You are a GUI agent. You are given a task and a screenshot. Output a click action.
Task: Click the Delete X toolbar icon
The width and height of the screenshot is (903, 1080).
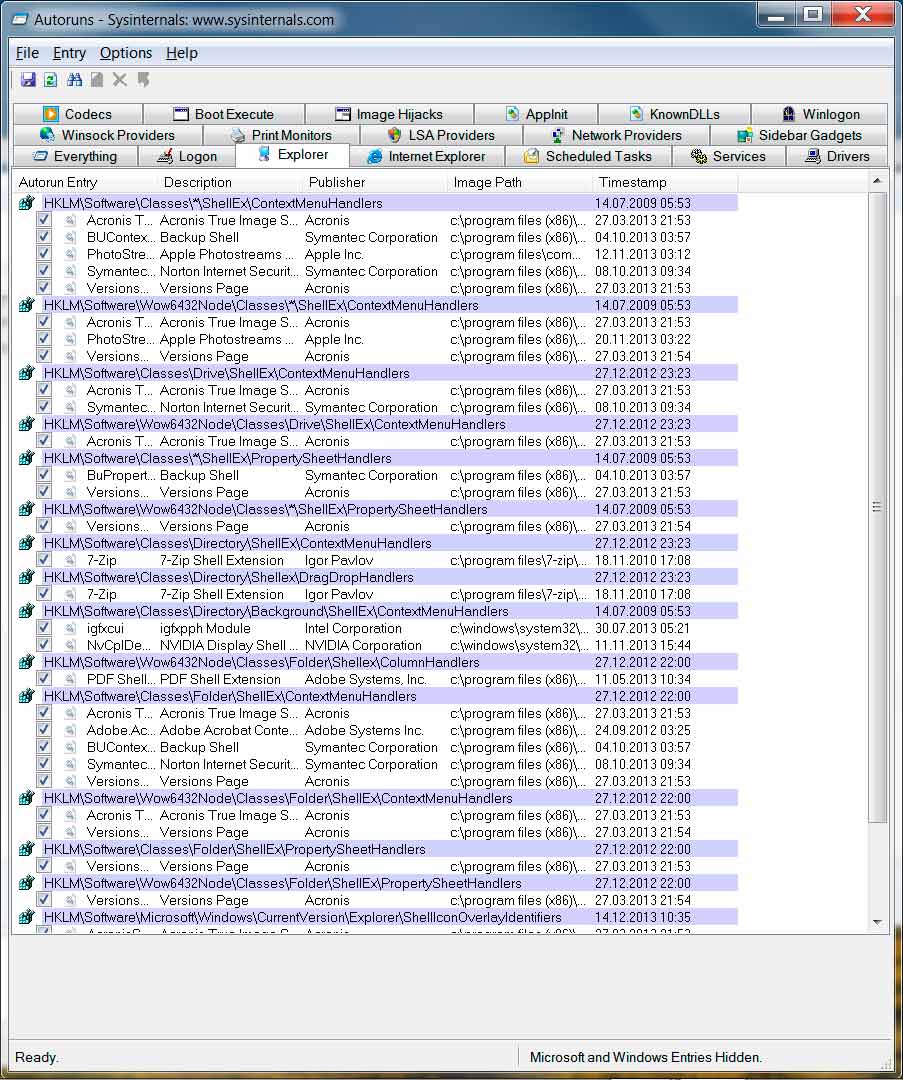120,80
